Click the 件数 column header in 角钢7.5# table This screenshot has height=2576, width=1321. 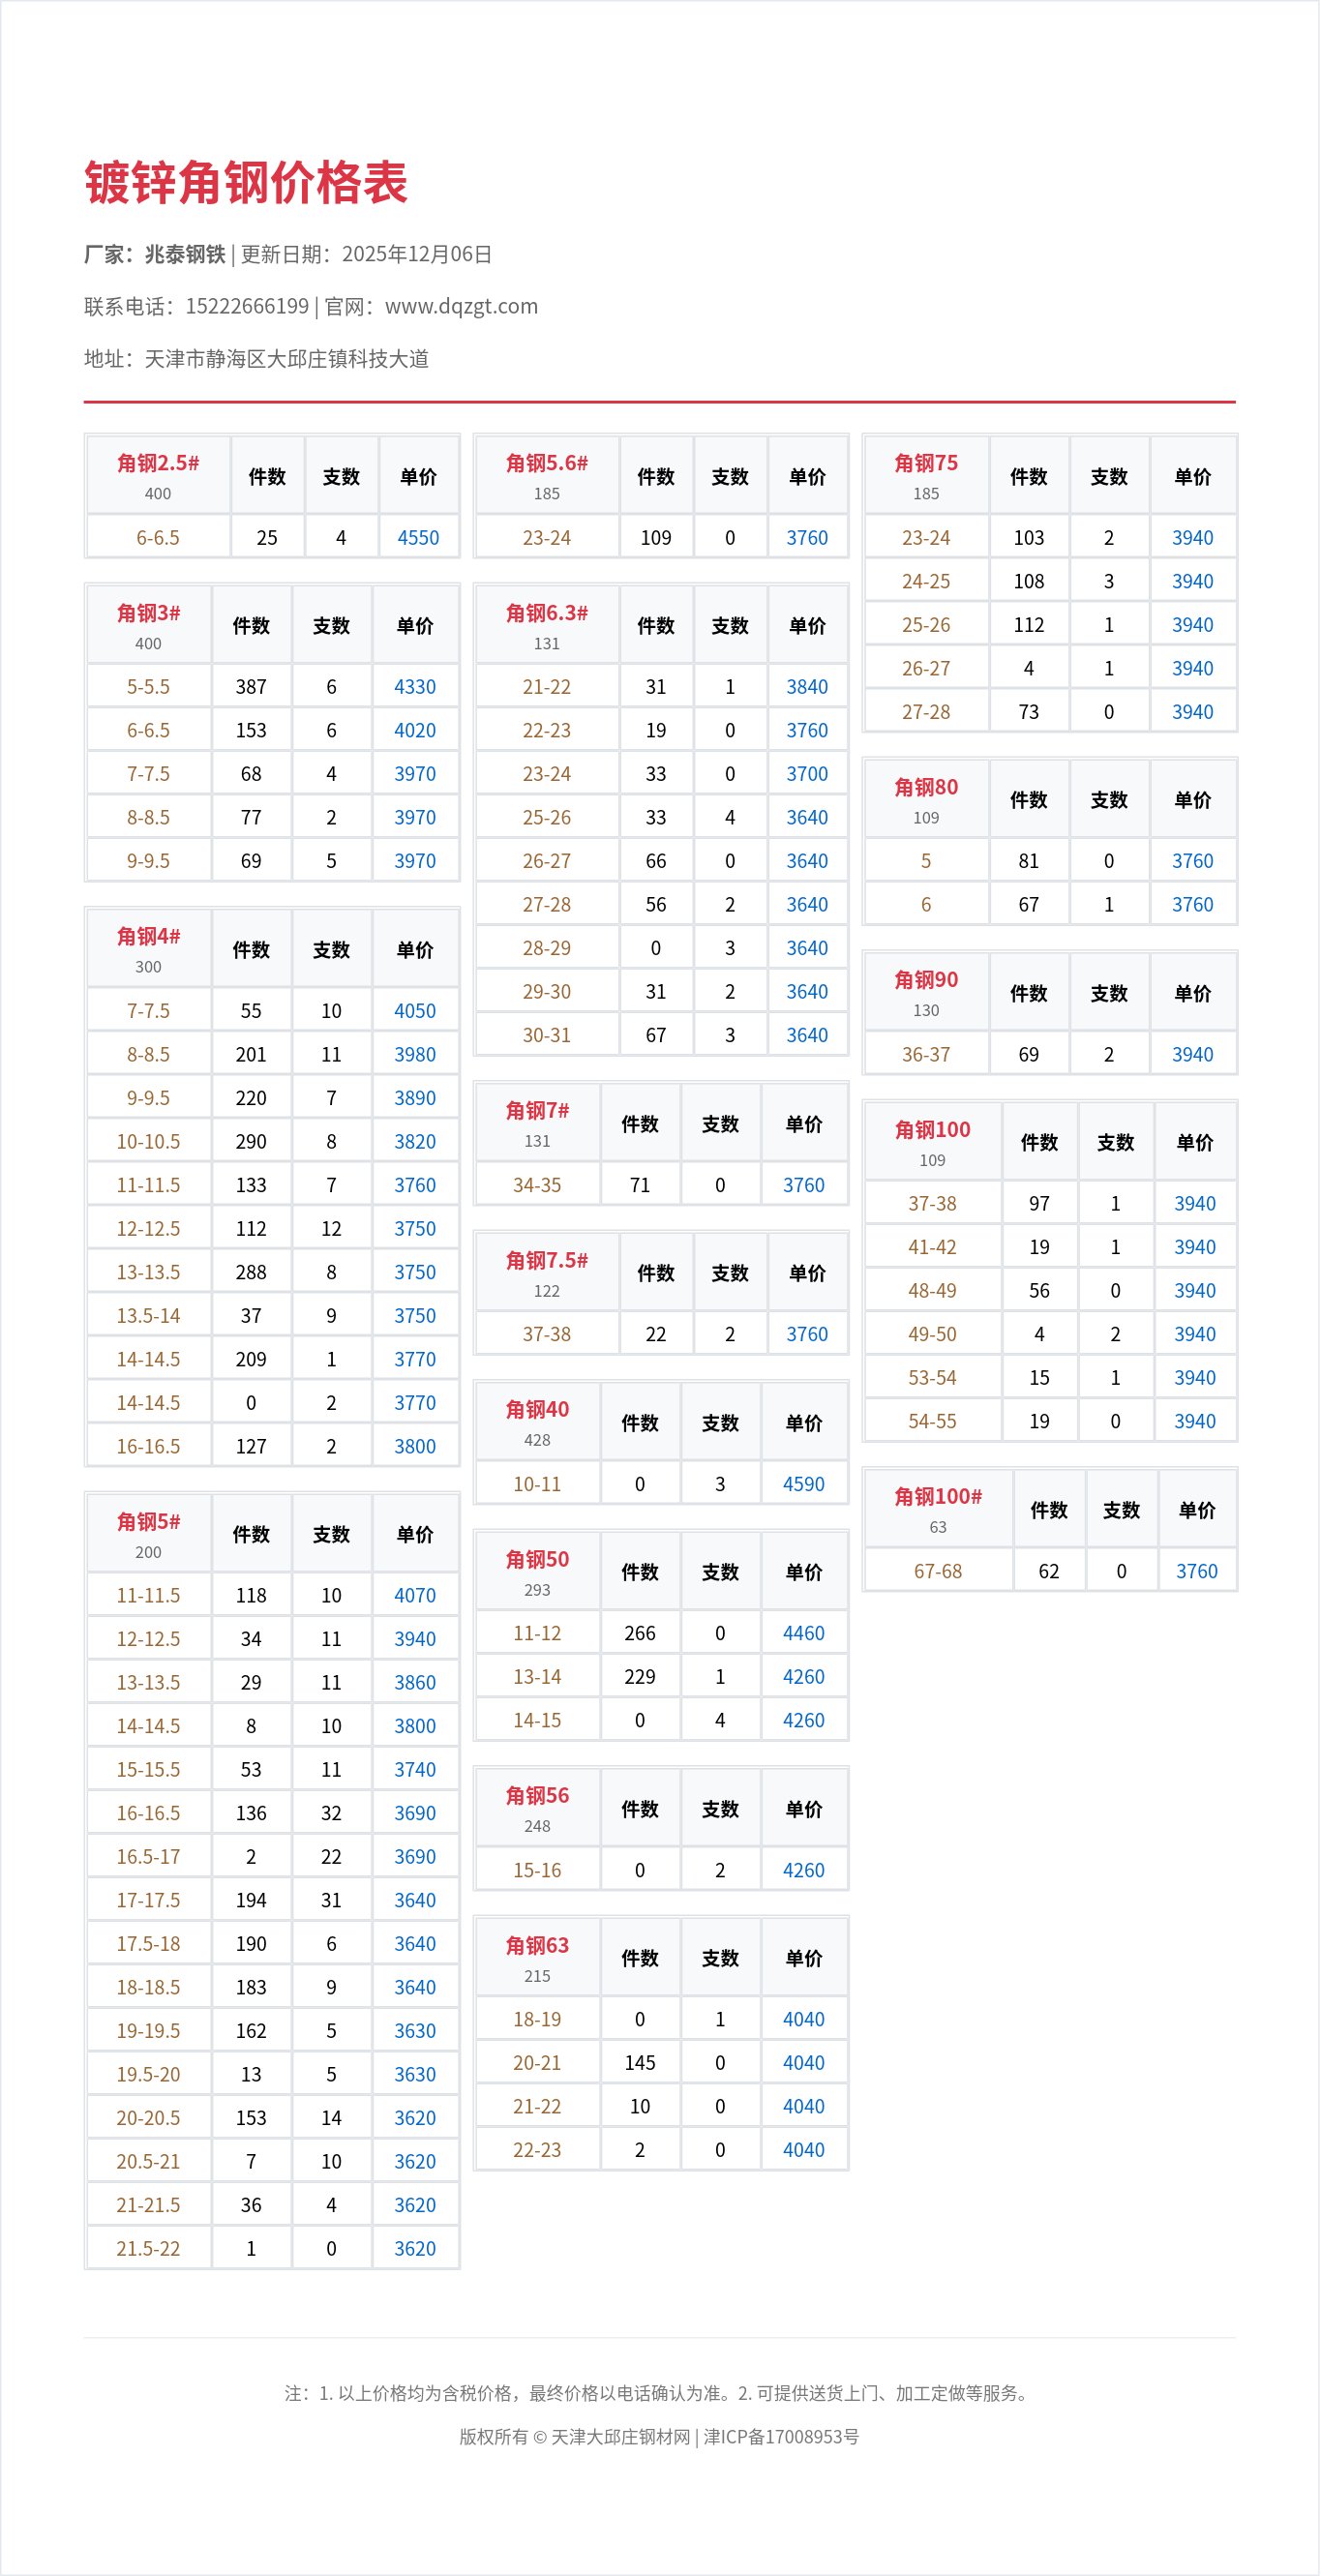[656, 1273]
